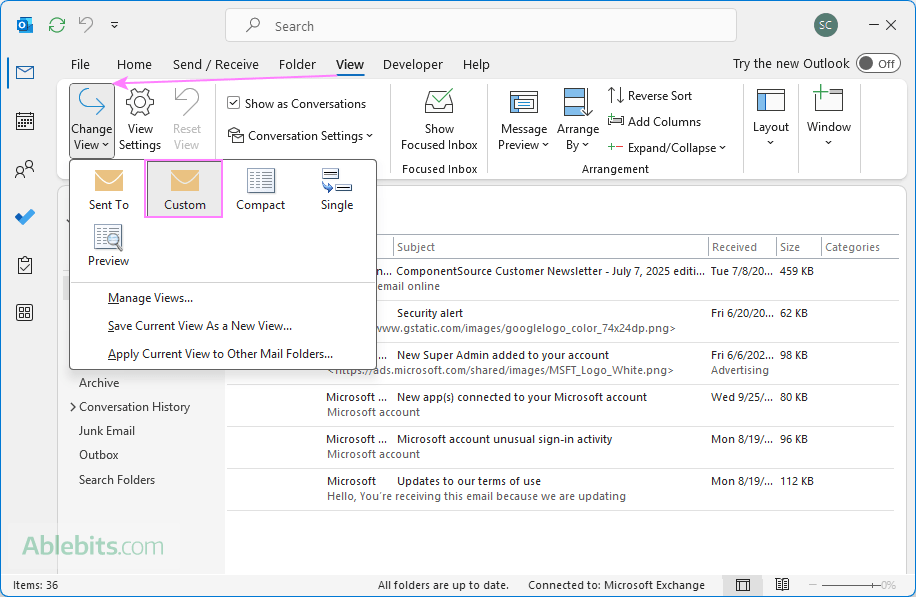The width and height of the screenshot is (916, 597).
Task: Open the Microsoft account unusual sign-in activity email
Action: [561, 447]
